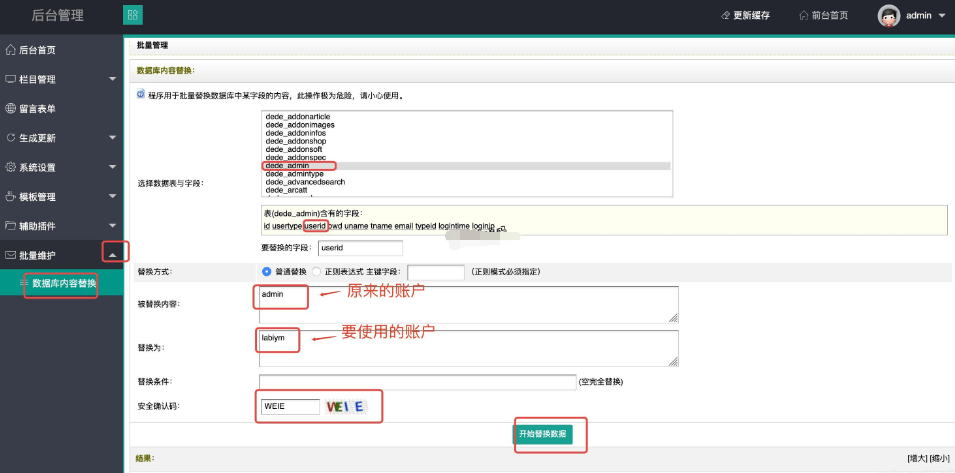Viewport: 955px width, 473px height.
Task: Click the icon beside 模板管理
Action: [10, 196]
